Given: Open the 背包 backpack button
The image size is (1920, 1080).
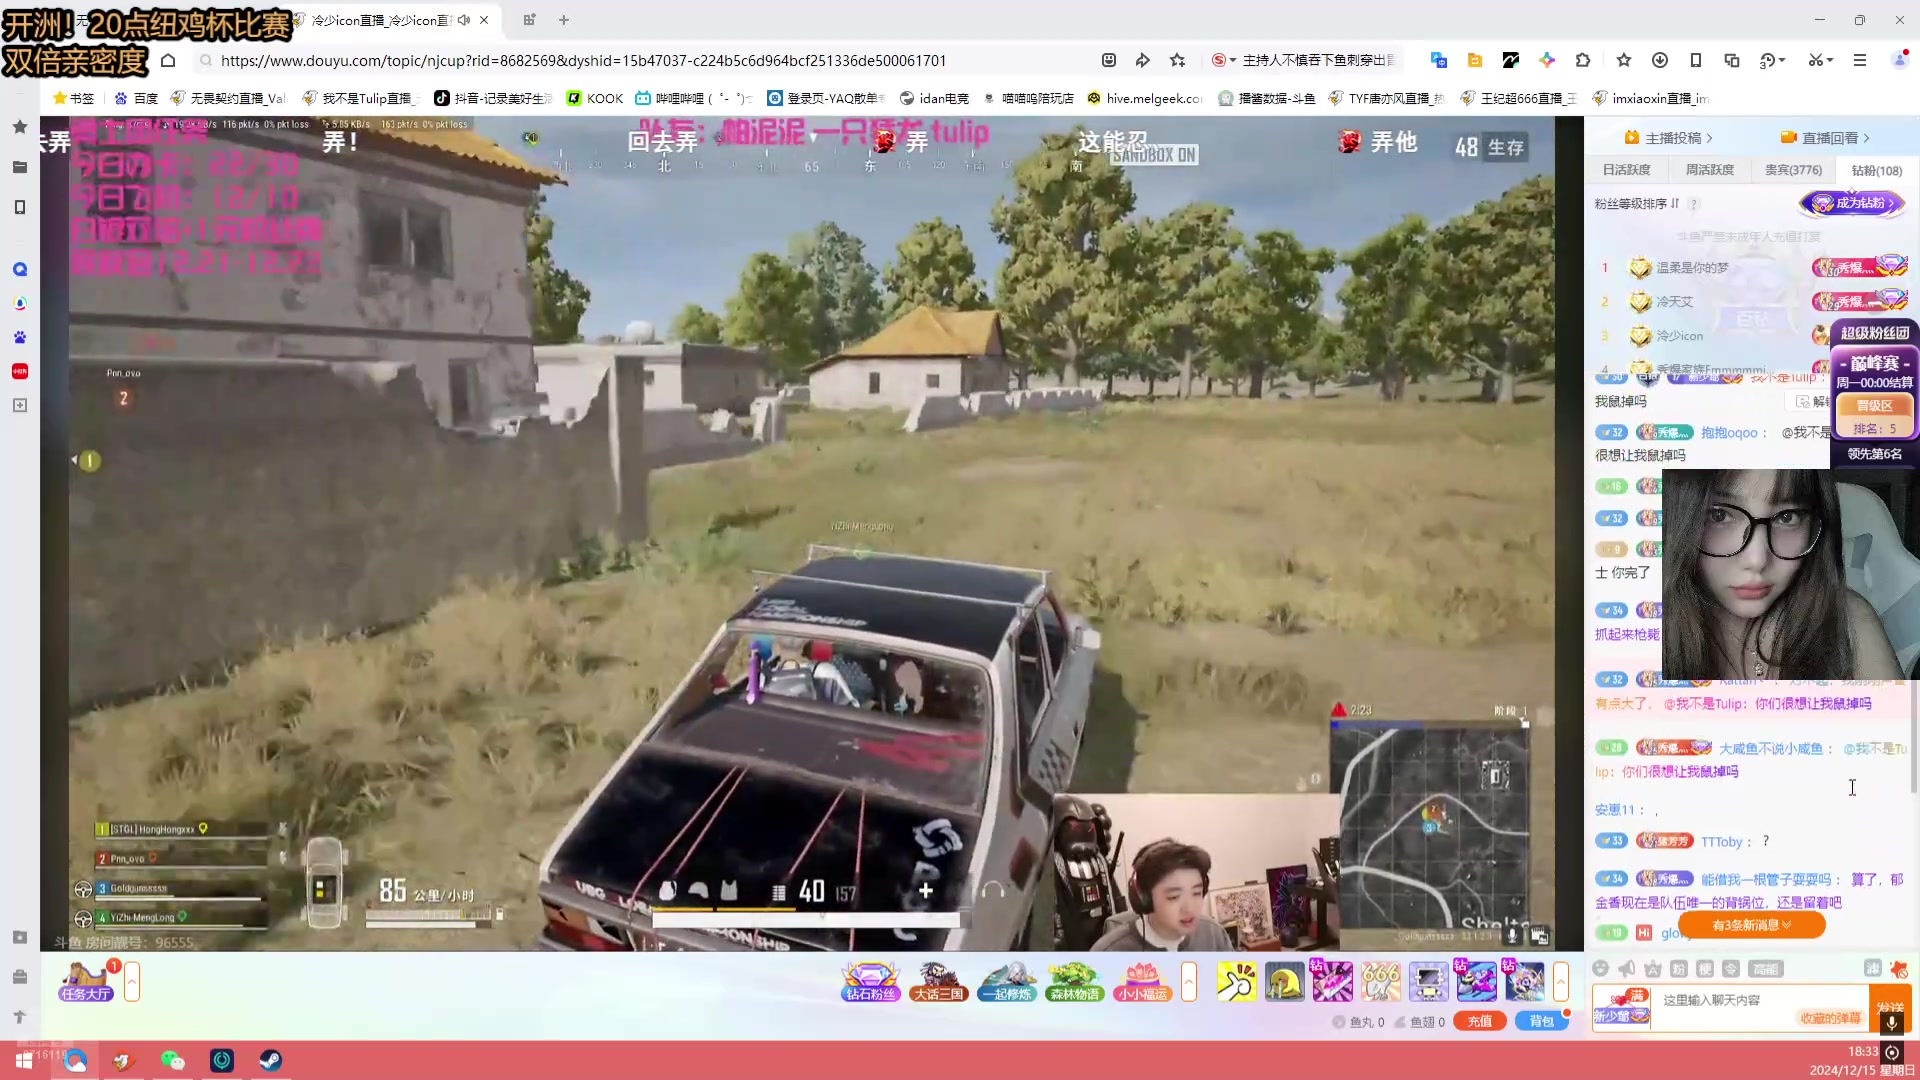Looking at the screenshot, I should 1541,1021.
